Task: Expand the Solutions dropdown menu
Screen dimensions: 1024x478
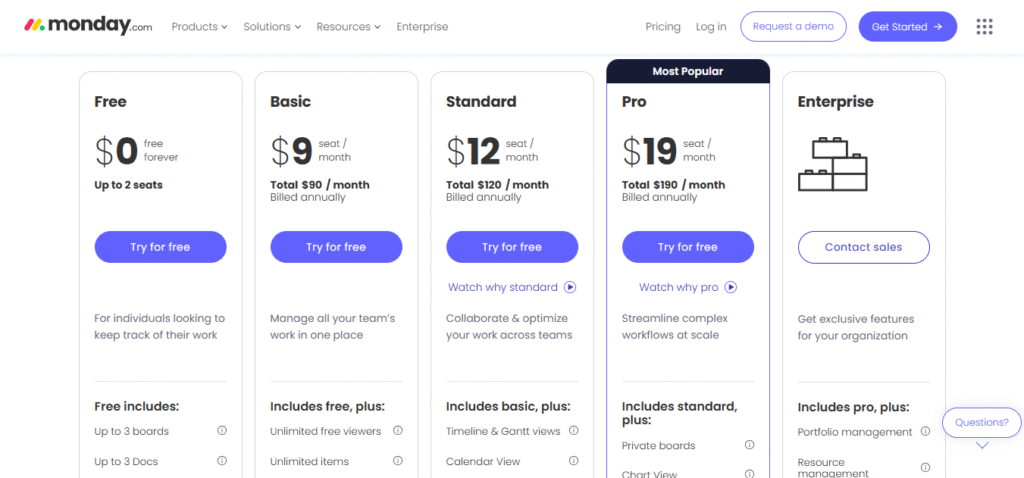Action: (271, 27)
